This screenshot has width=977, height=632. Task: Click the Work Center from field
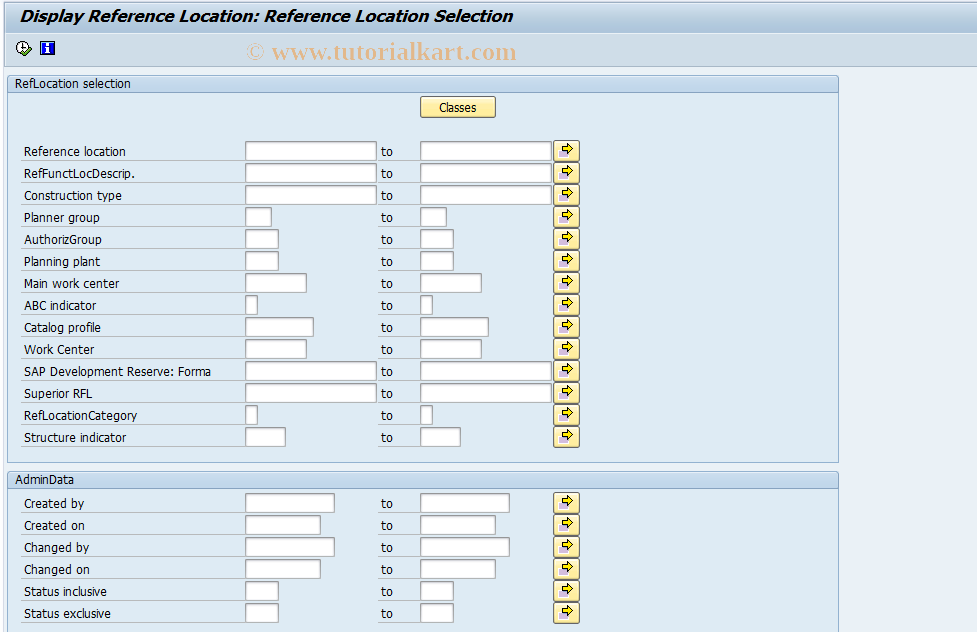[x=276, y=348]
